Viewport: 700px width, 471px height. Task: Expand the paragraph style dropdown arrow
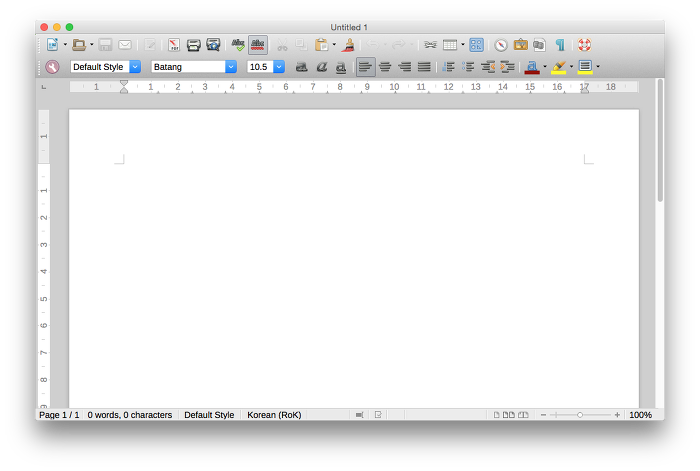coord(135,67)
